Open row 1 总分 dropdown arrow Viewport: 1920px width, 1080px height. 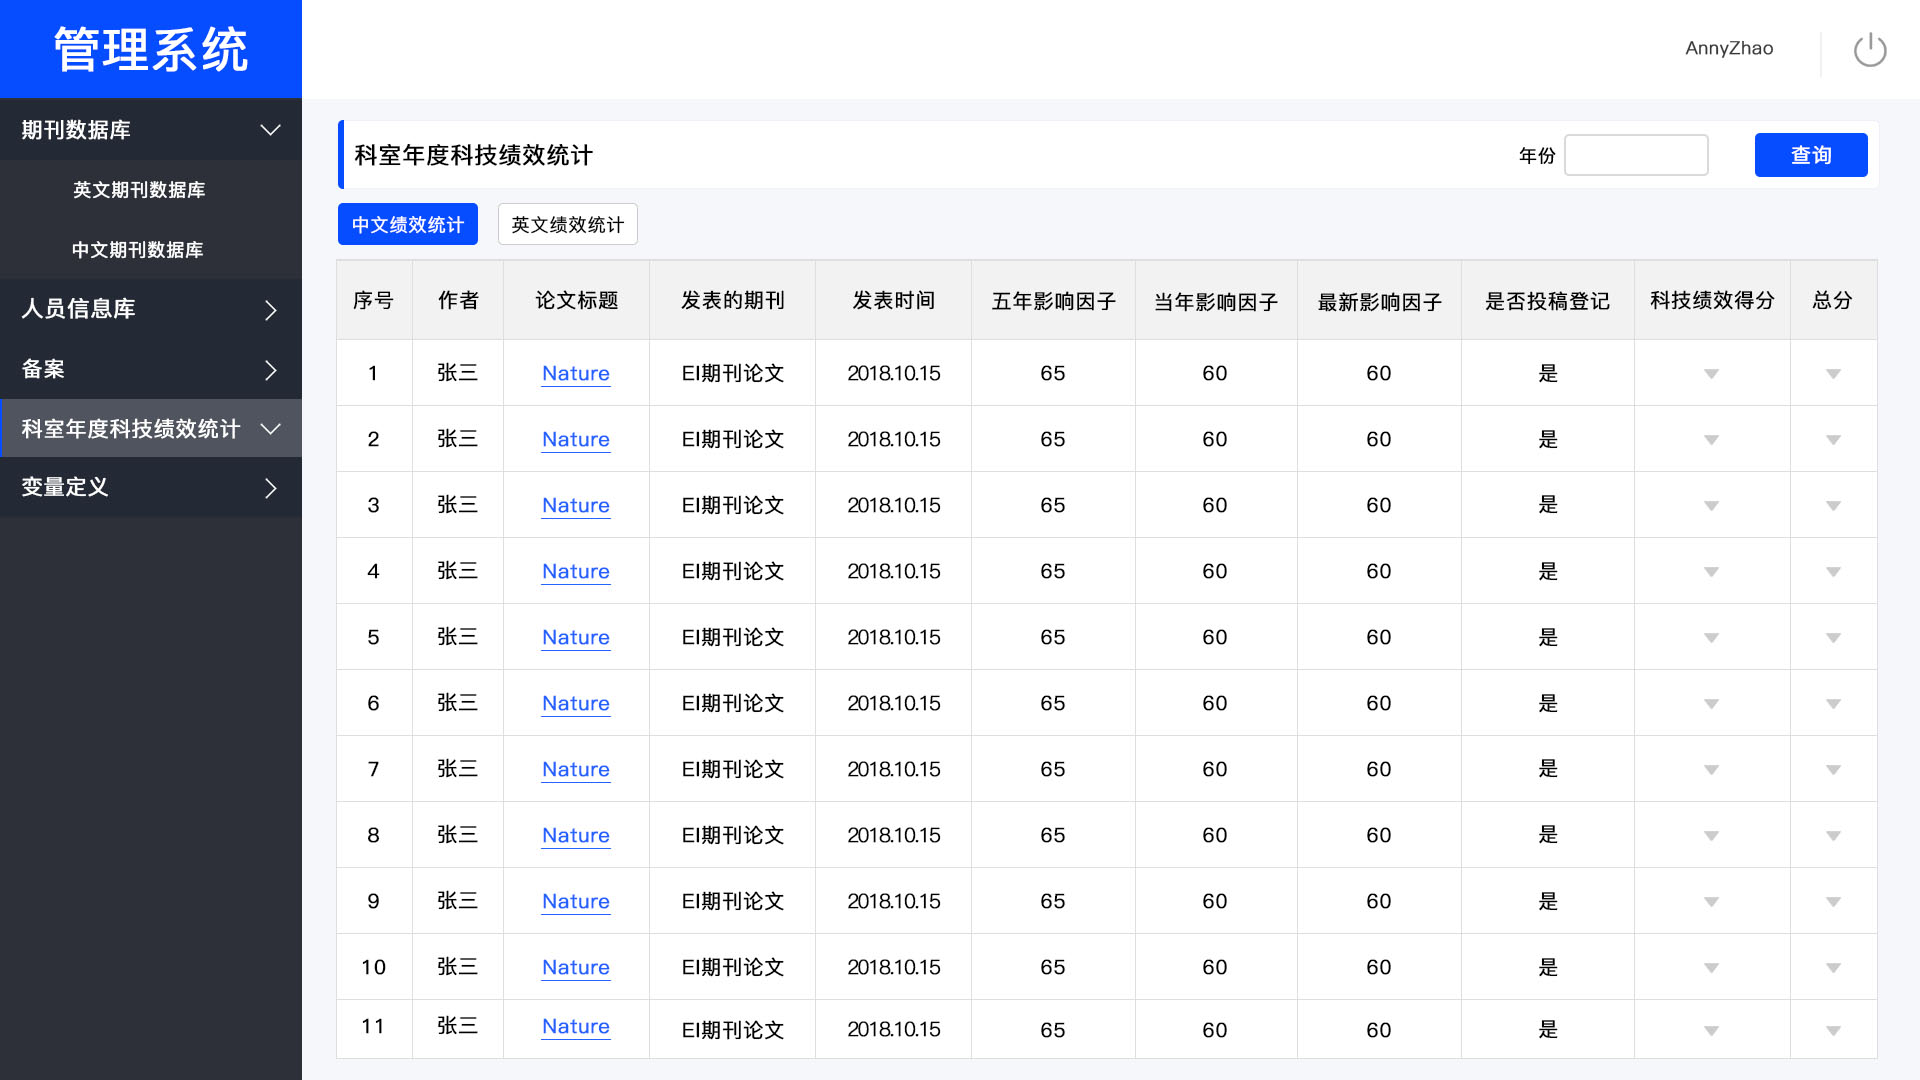pos(1832,374)
